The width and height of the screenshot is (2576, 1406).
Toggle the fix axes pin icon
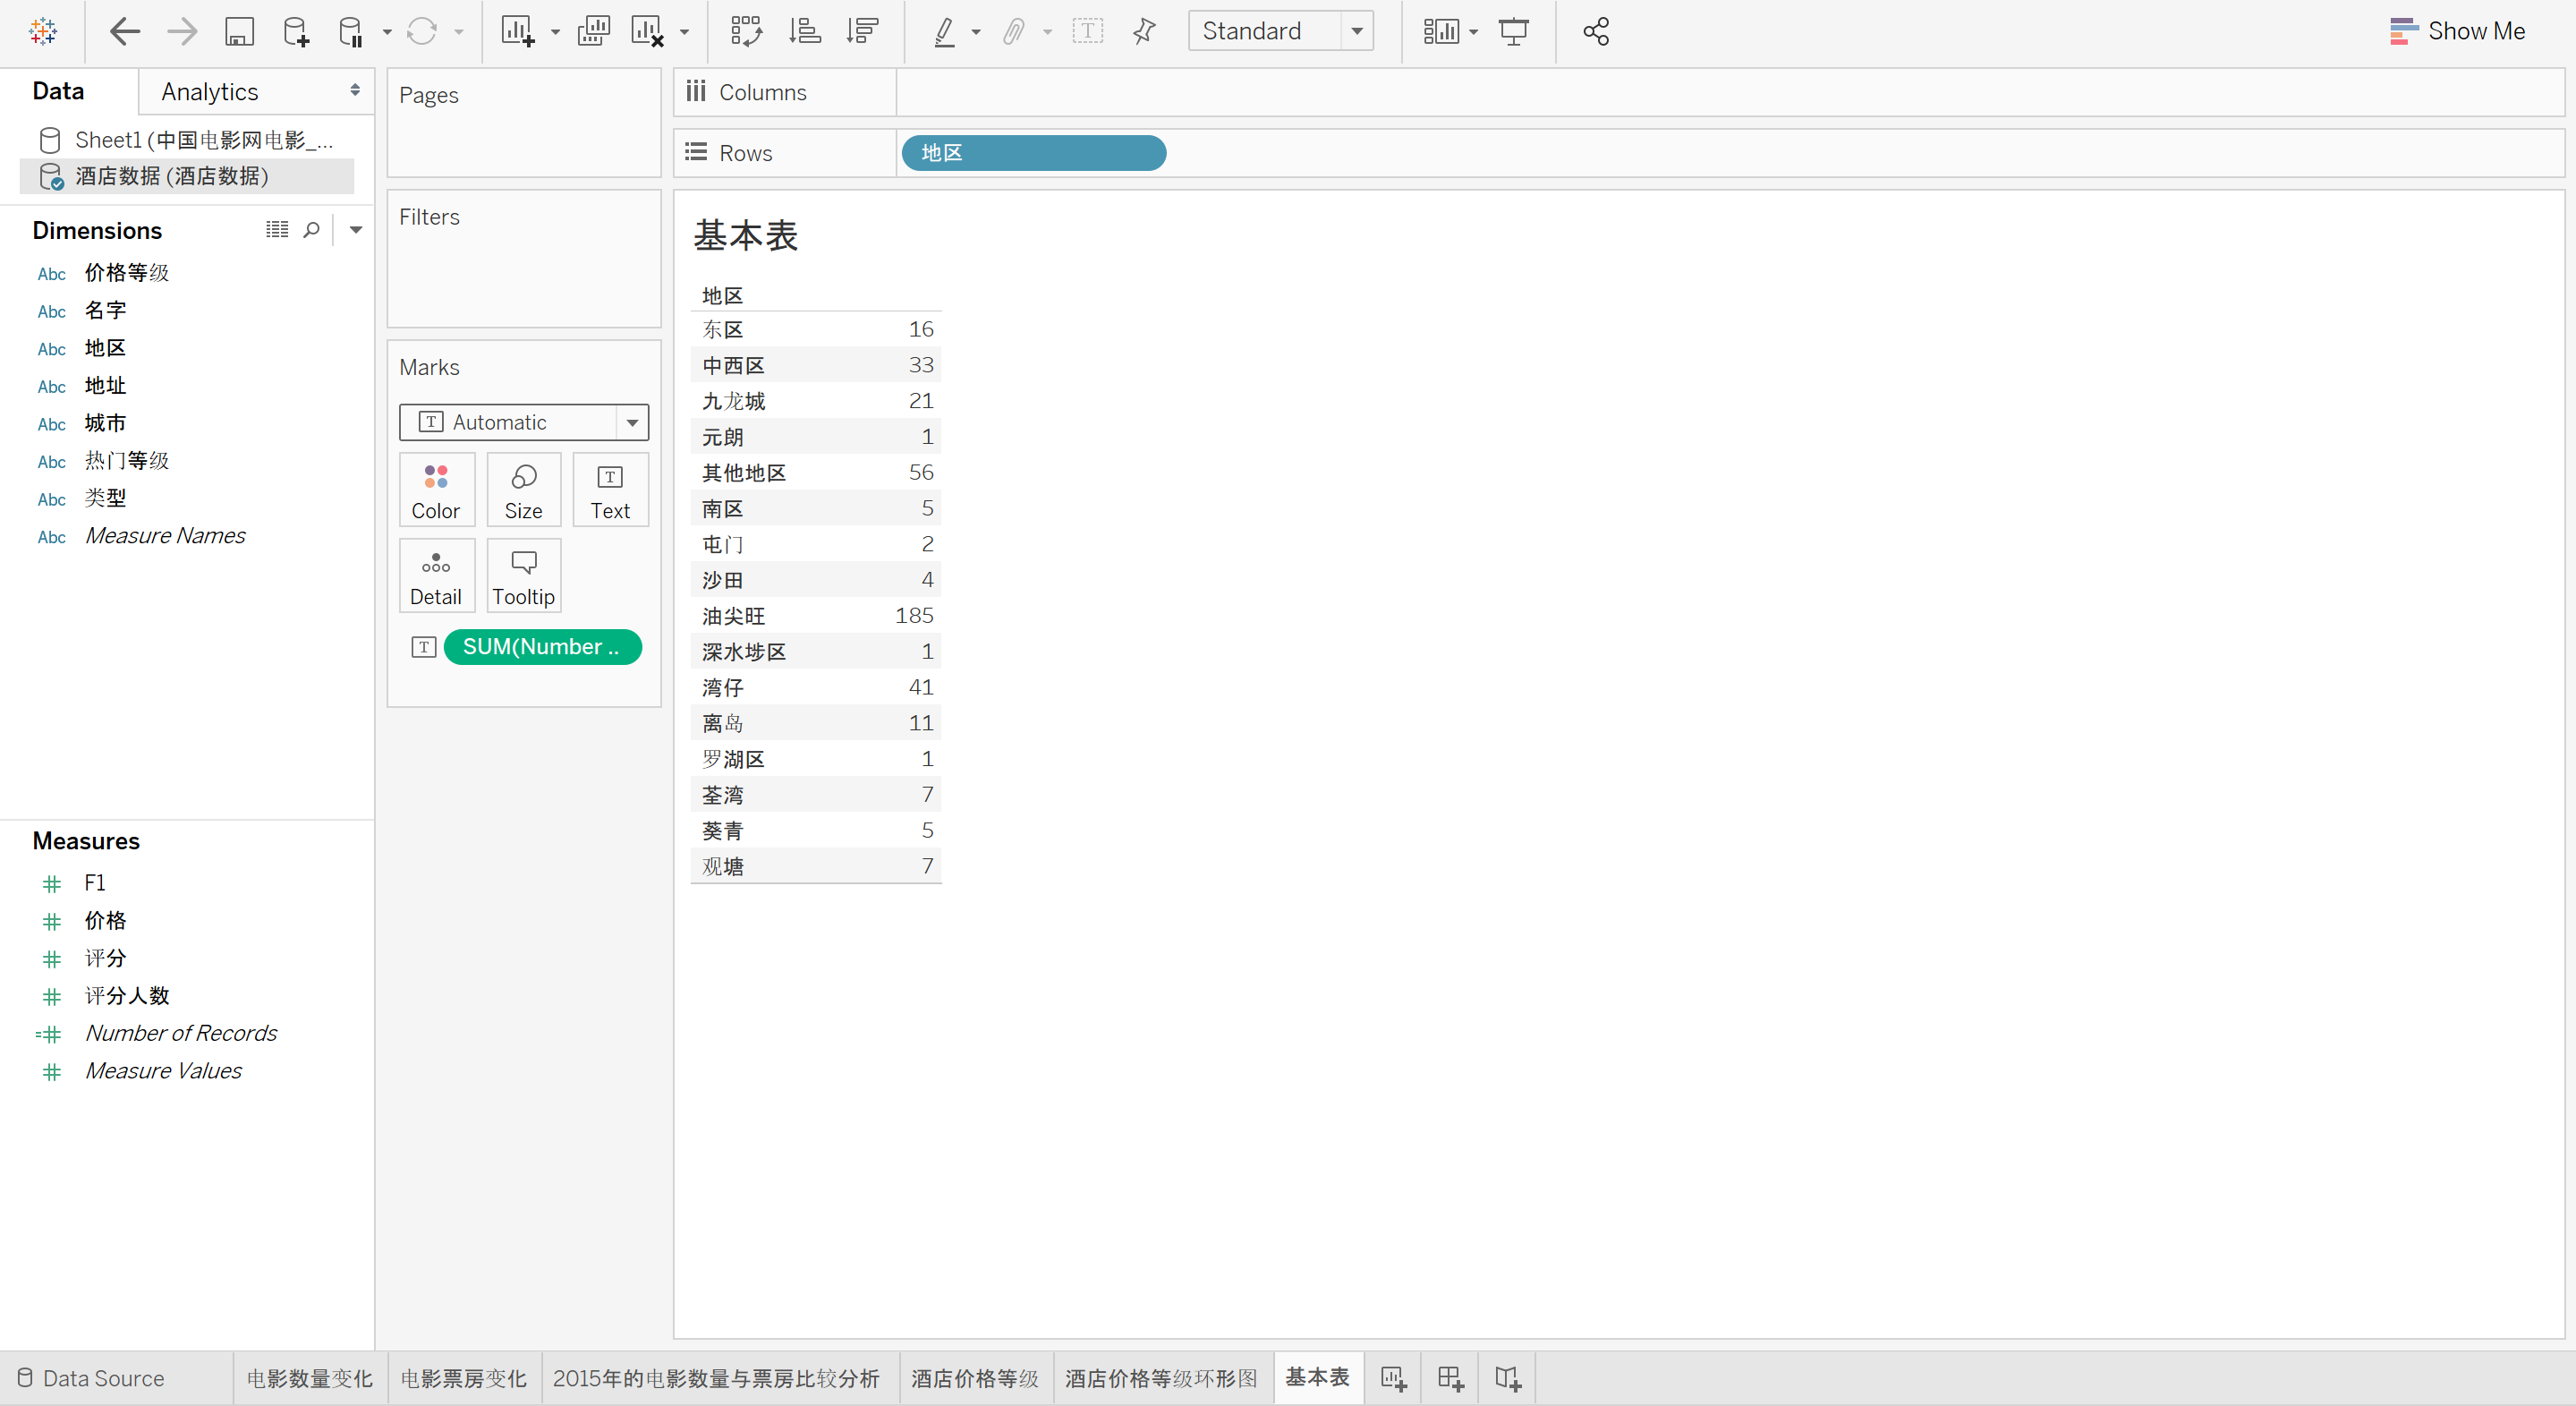click(x=1144, y=32)
